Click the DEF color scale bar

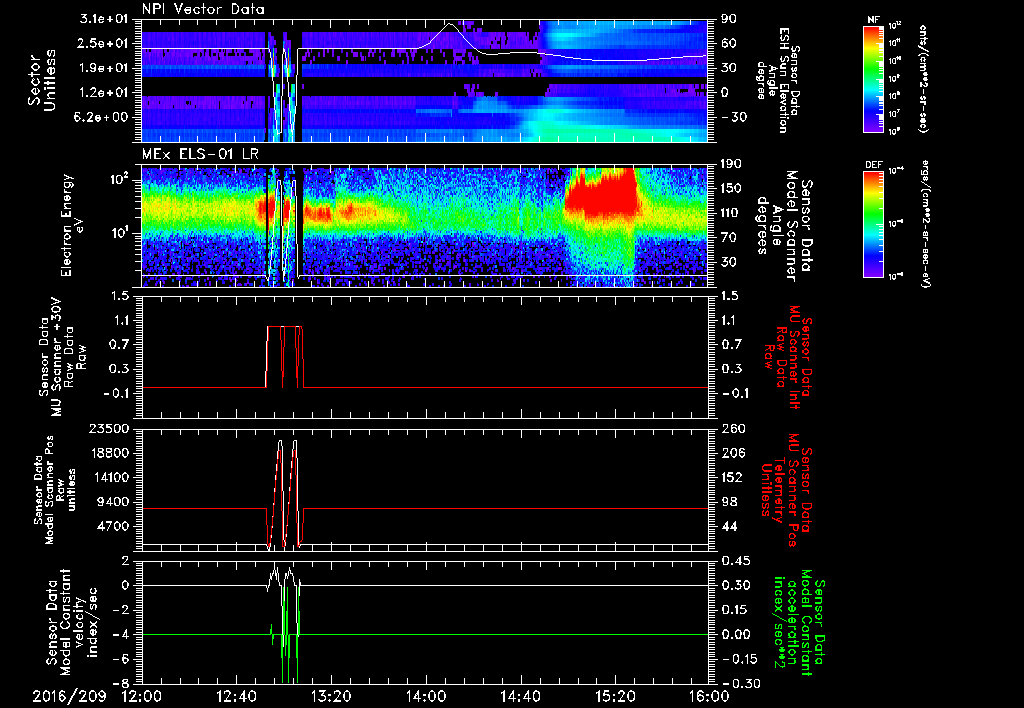[873, 224]
